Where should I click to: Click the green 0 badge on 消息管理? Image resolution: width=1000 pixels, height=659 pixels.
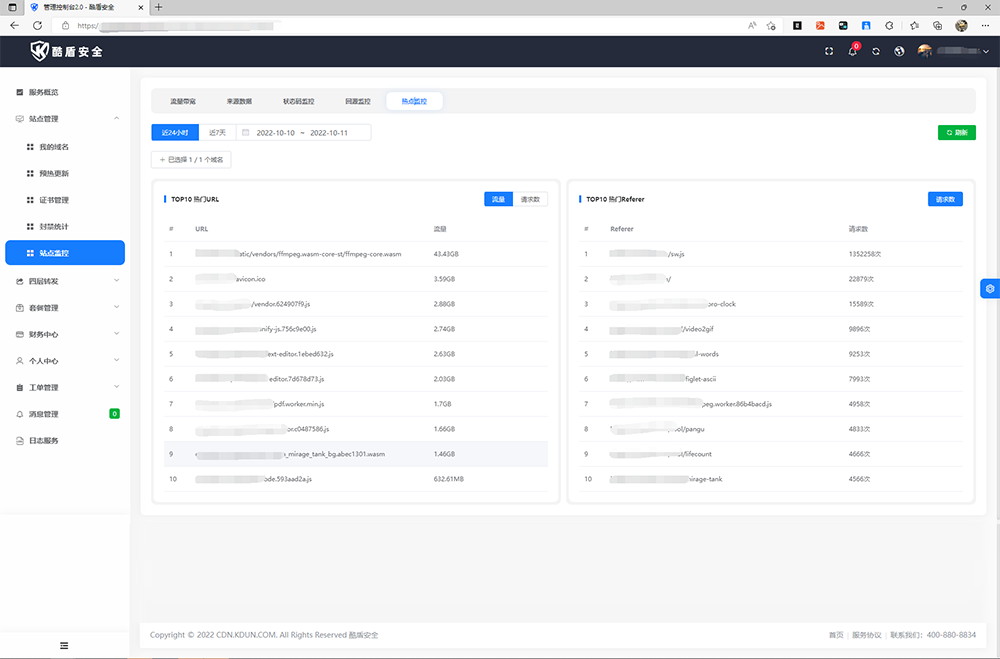coord(115,414)
